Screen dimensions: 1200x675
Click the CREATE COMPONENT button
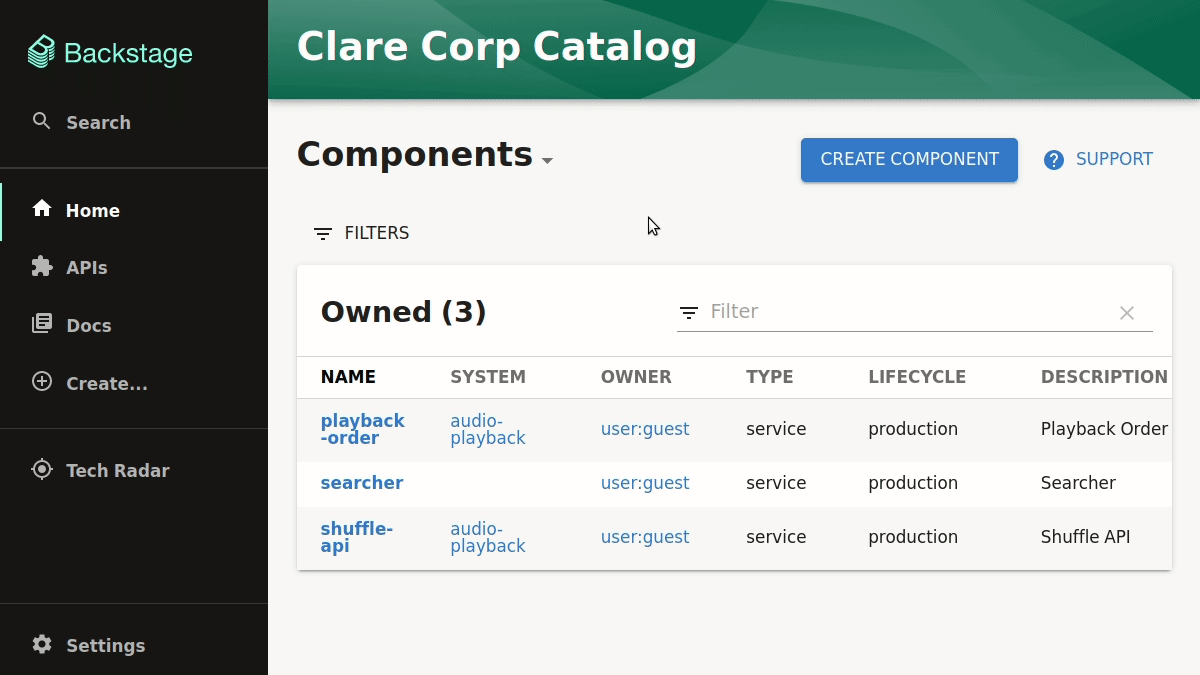click(909, 160)
